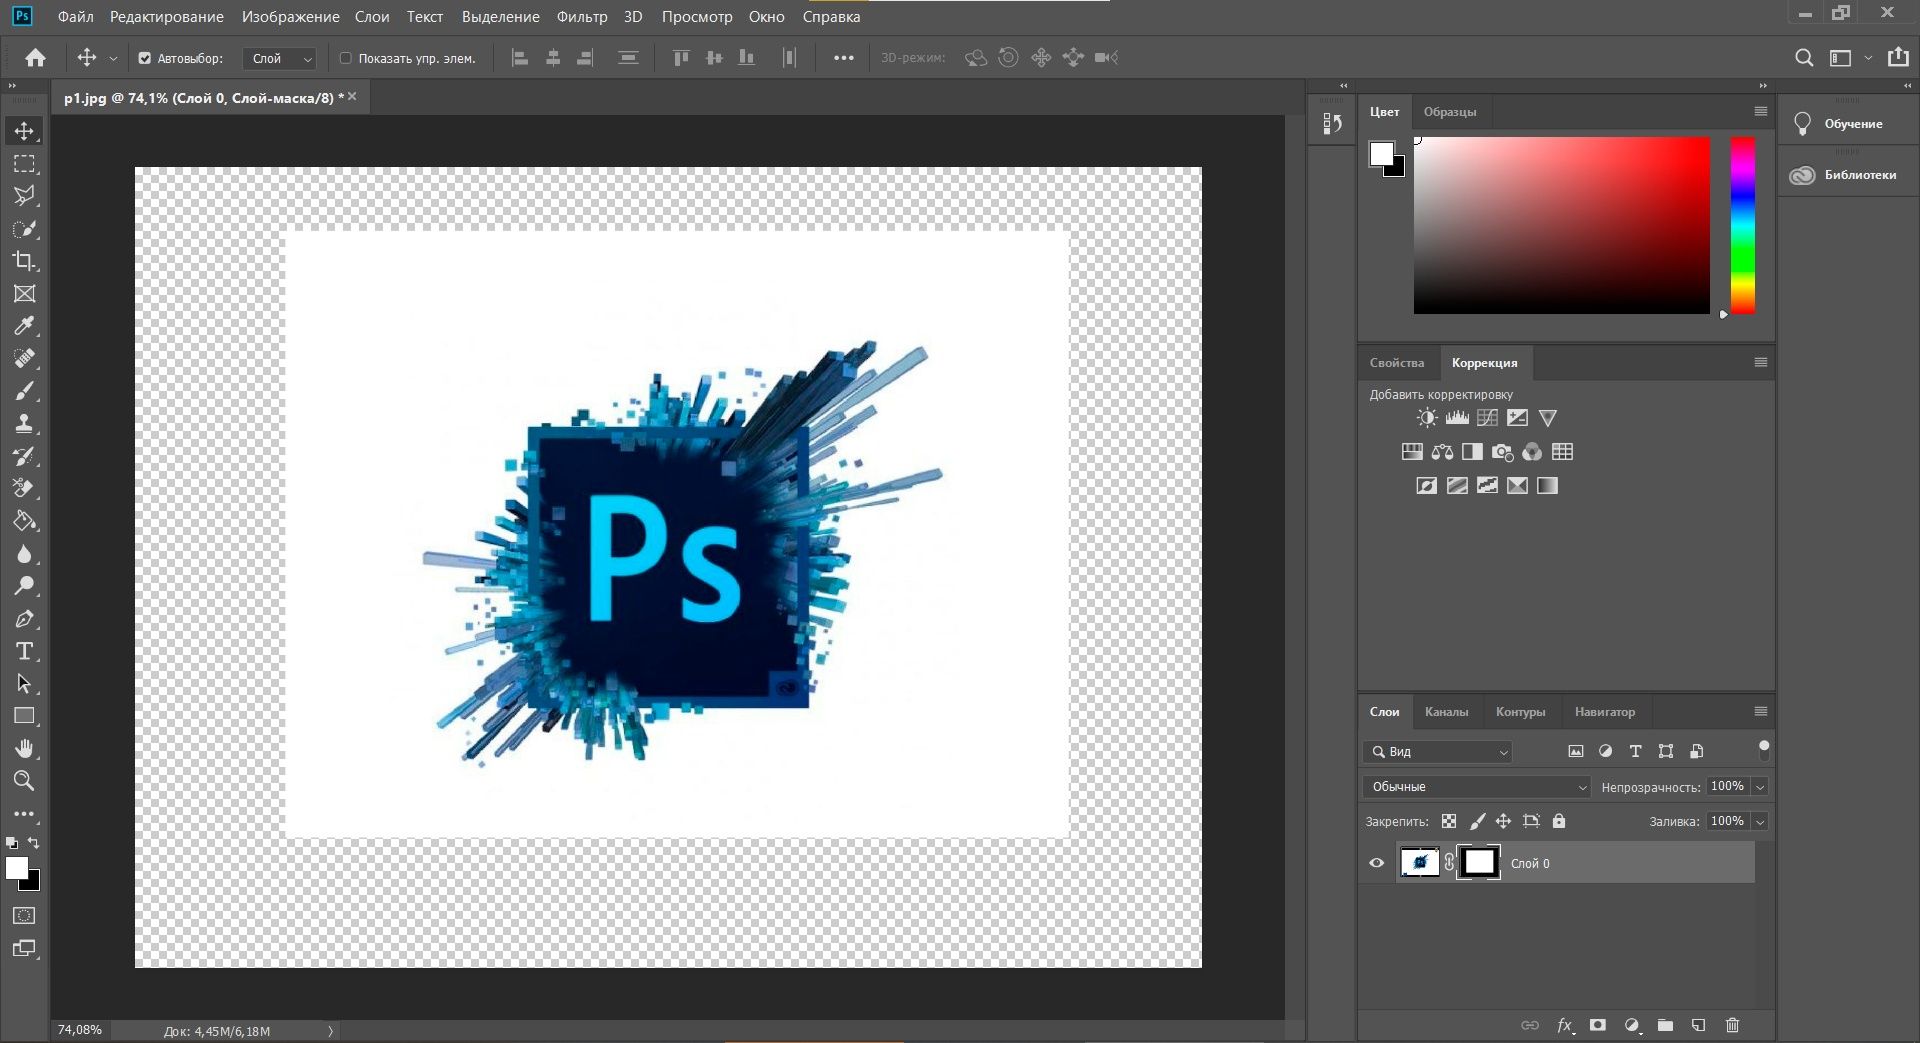1920x1043 pixels.
Task: Toggle Quick Mask mode
Action: click(24, 915)
